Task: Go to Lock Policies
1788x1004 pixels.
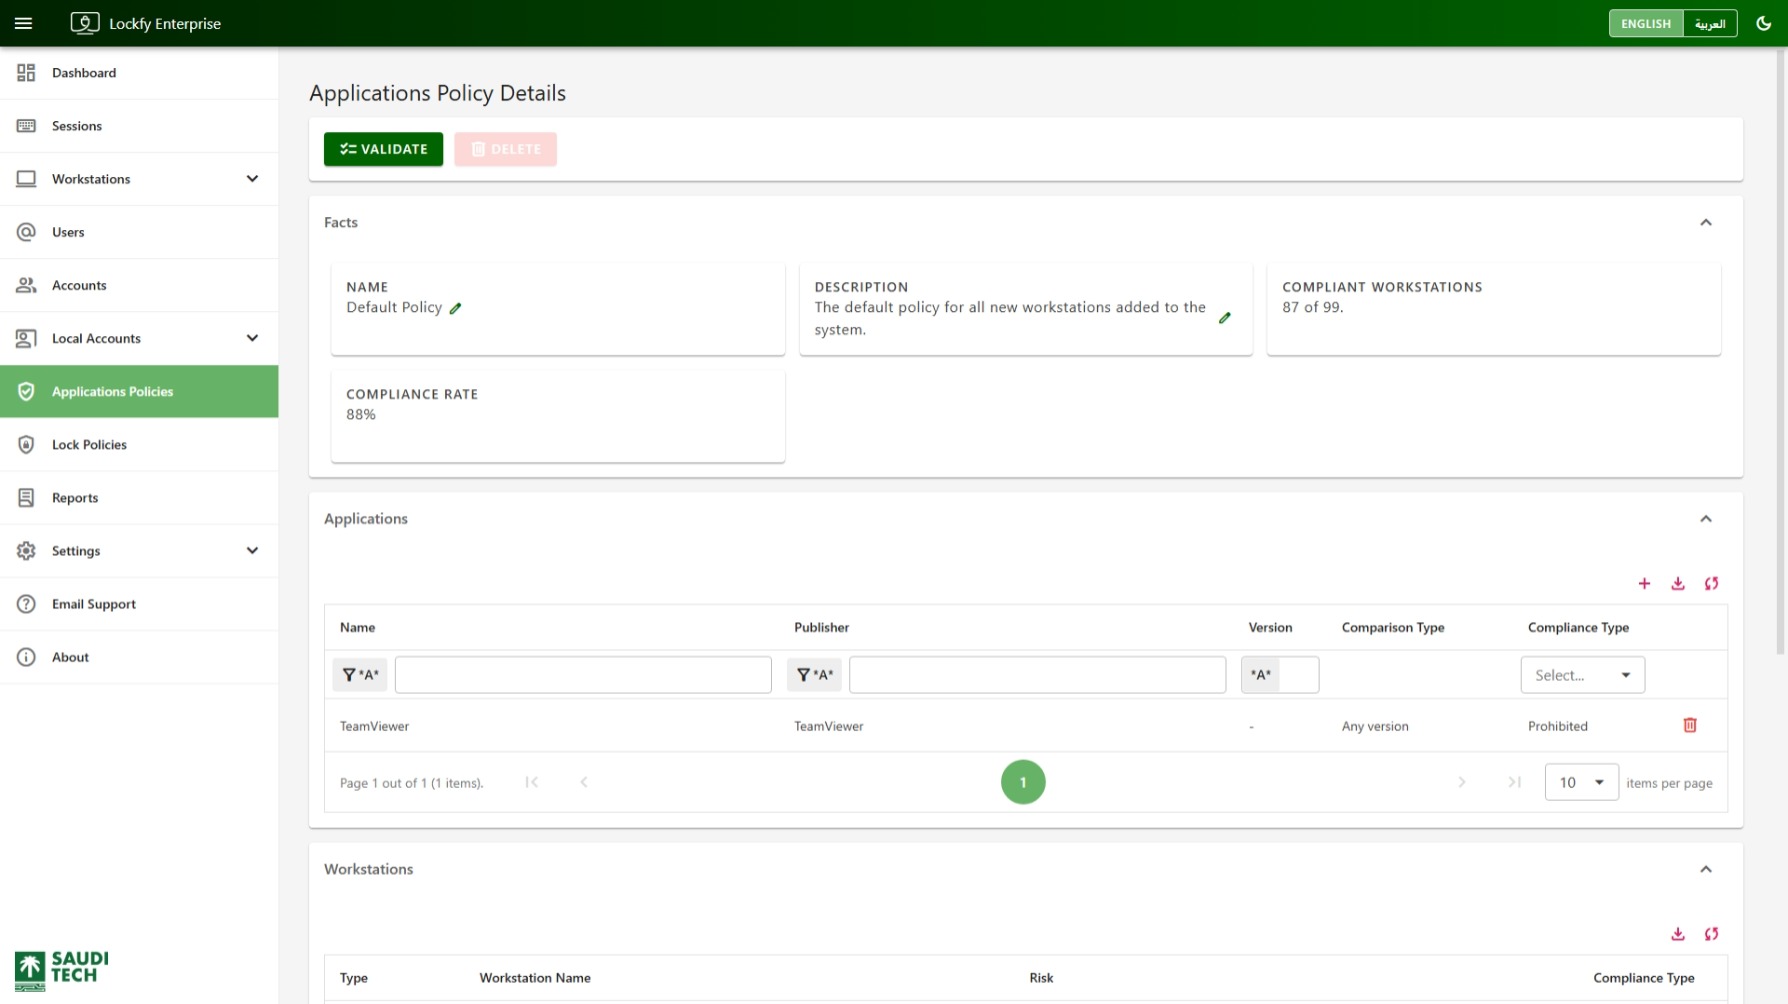Action: (x=139, y=444)
